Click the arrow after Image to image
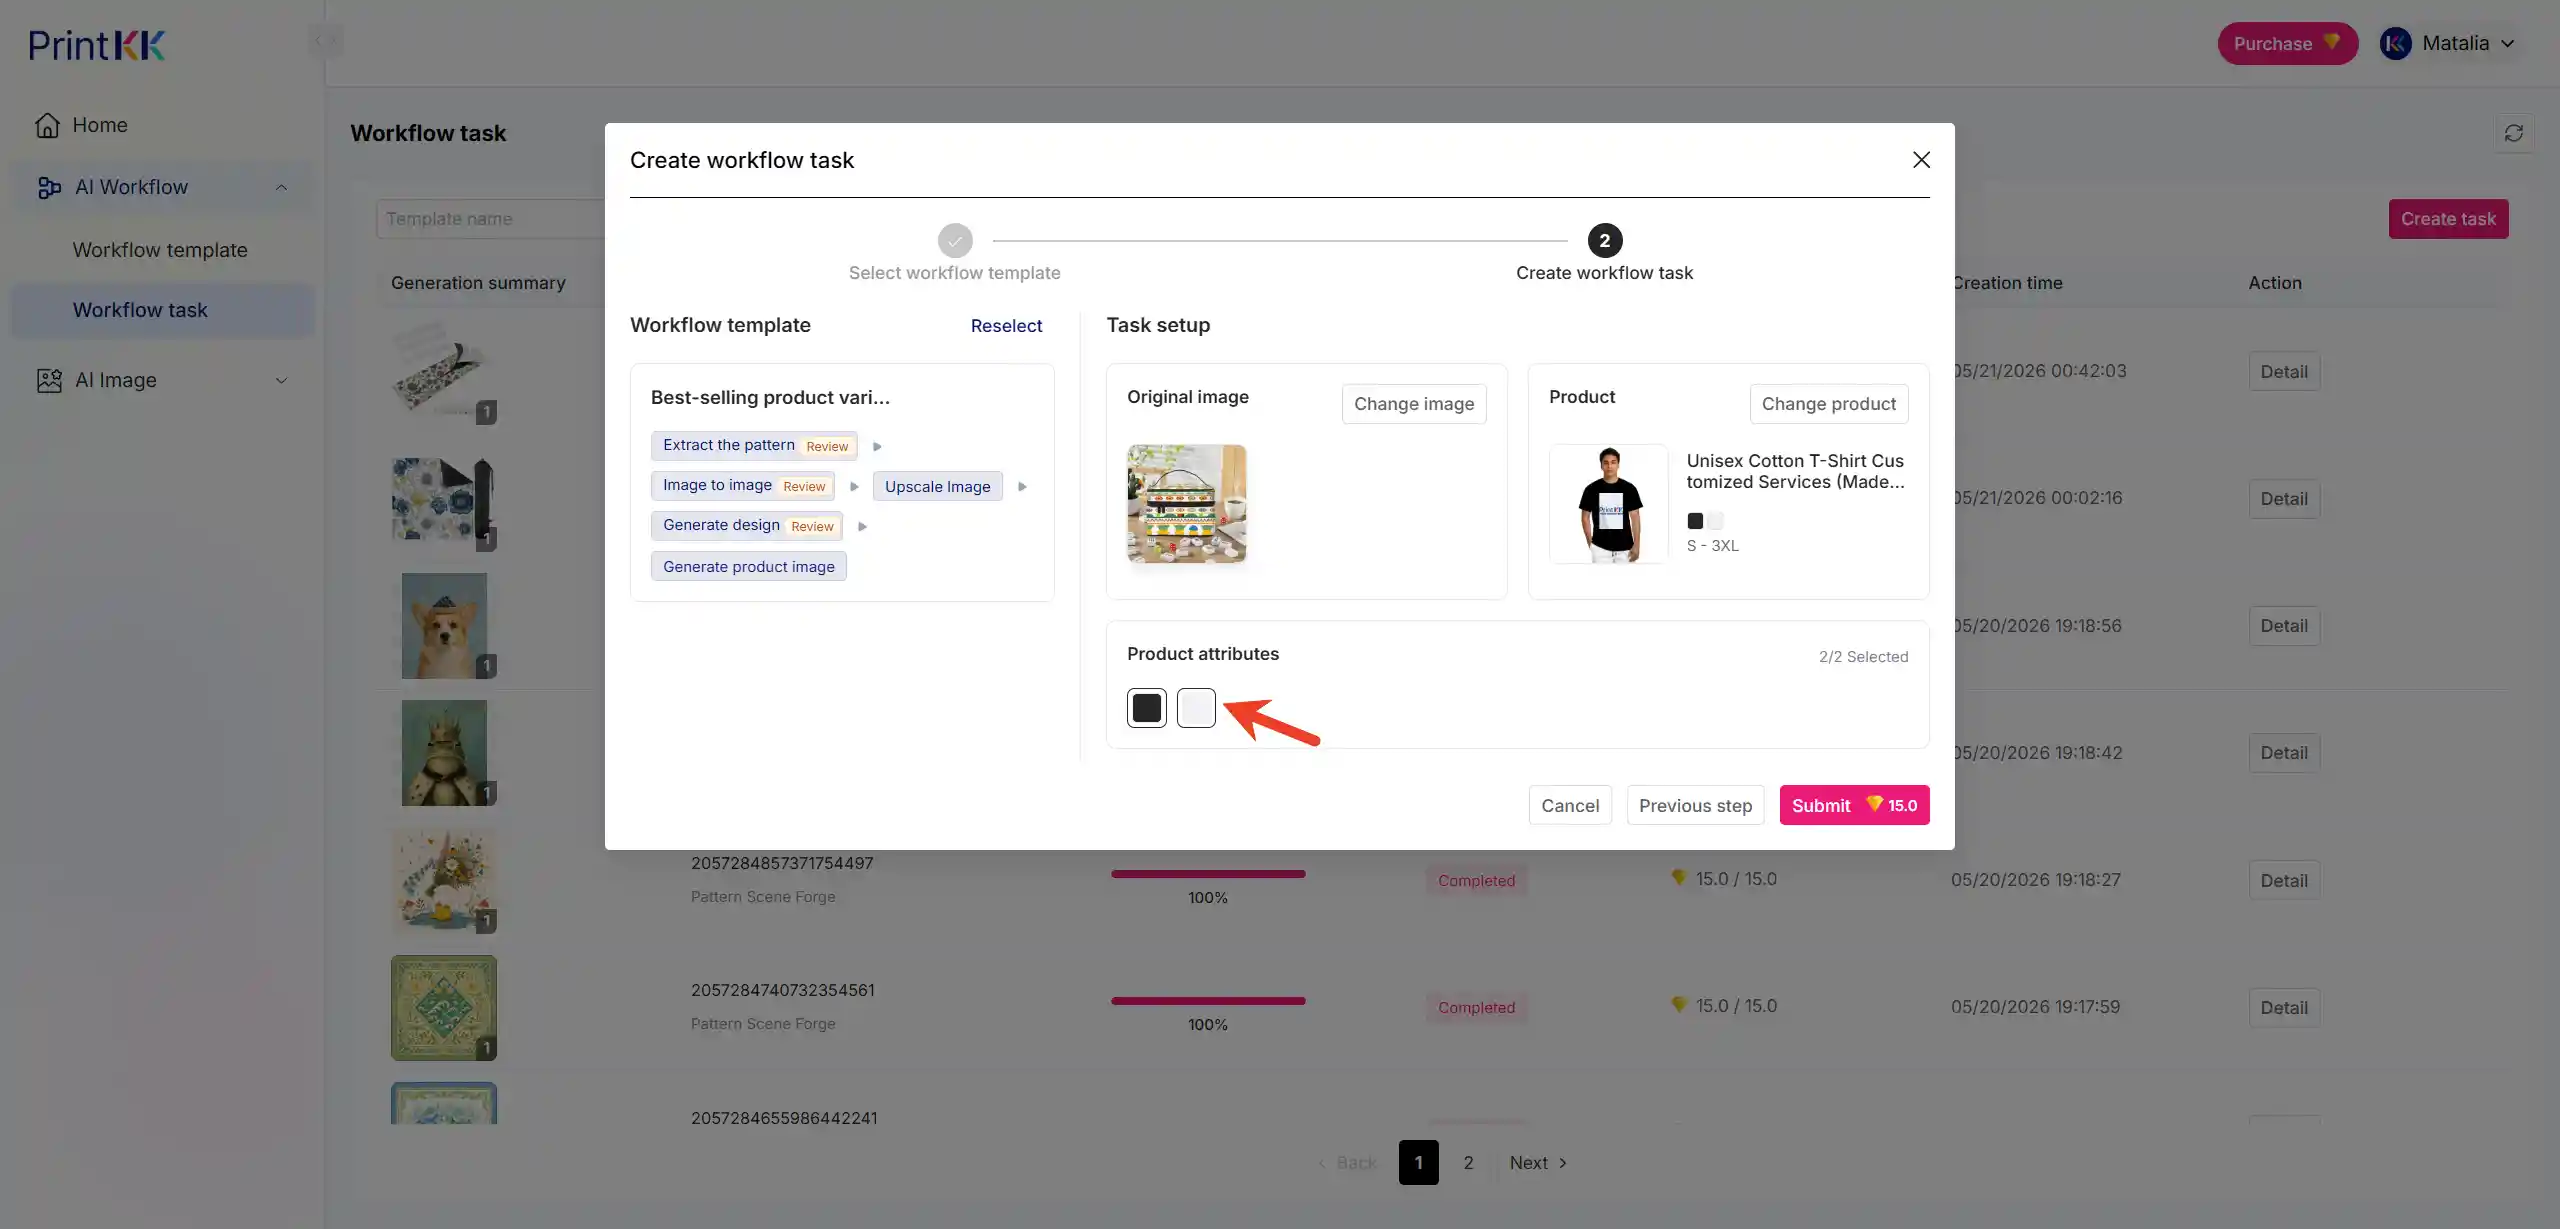The image size is (2560, 1229). (854, 486)
